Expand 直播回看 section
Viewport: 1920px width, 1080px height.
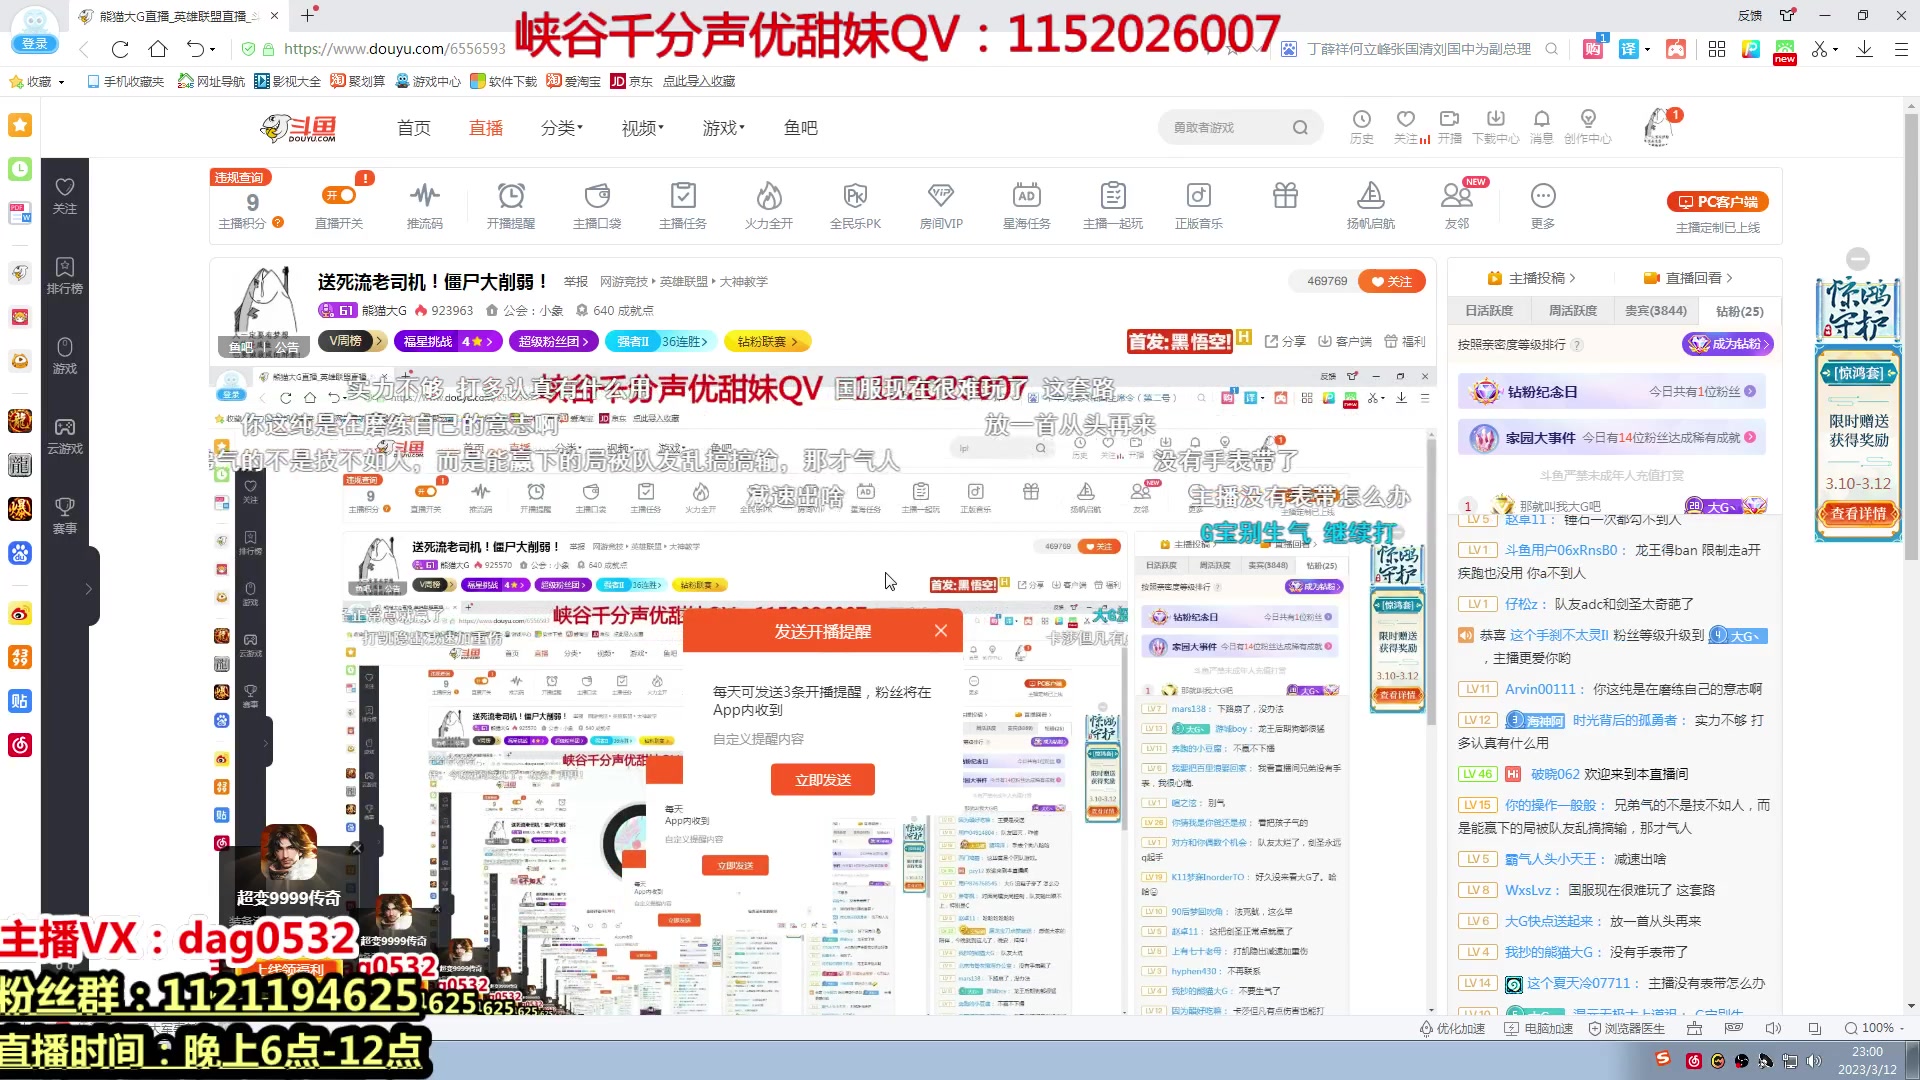1688,278
